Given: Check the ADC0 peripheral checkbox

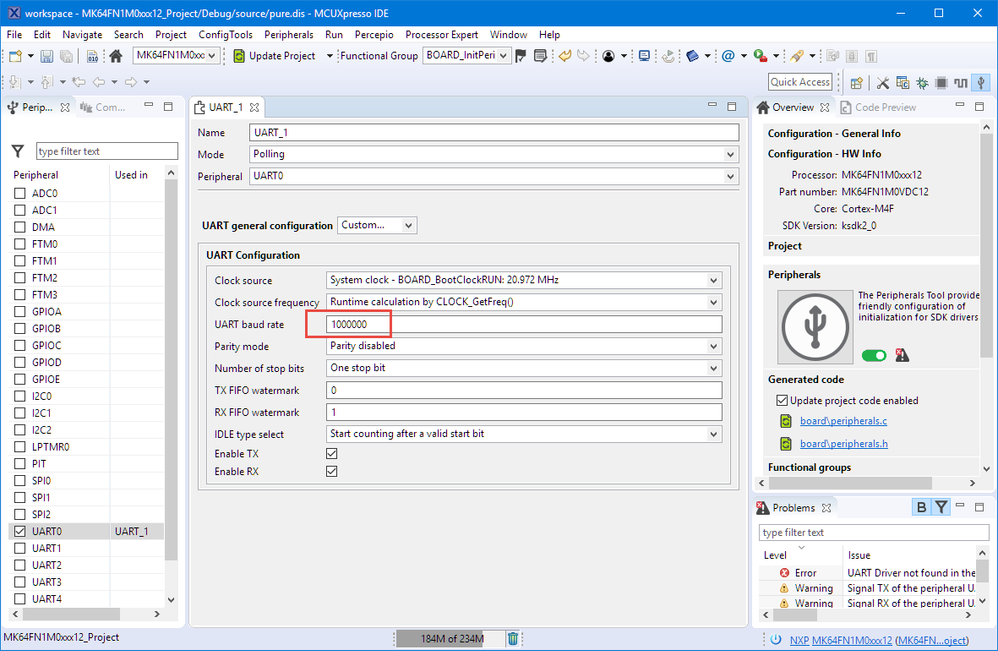Looking at the screenshot, I should click(x=20, y=193).
